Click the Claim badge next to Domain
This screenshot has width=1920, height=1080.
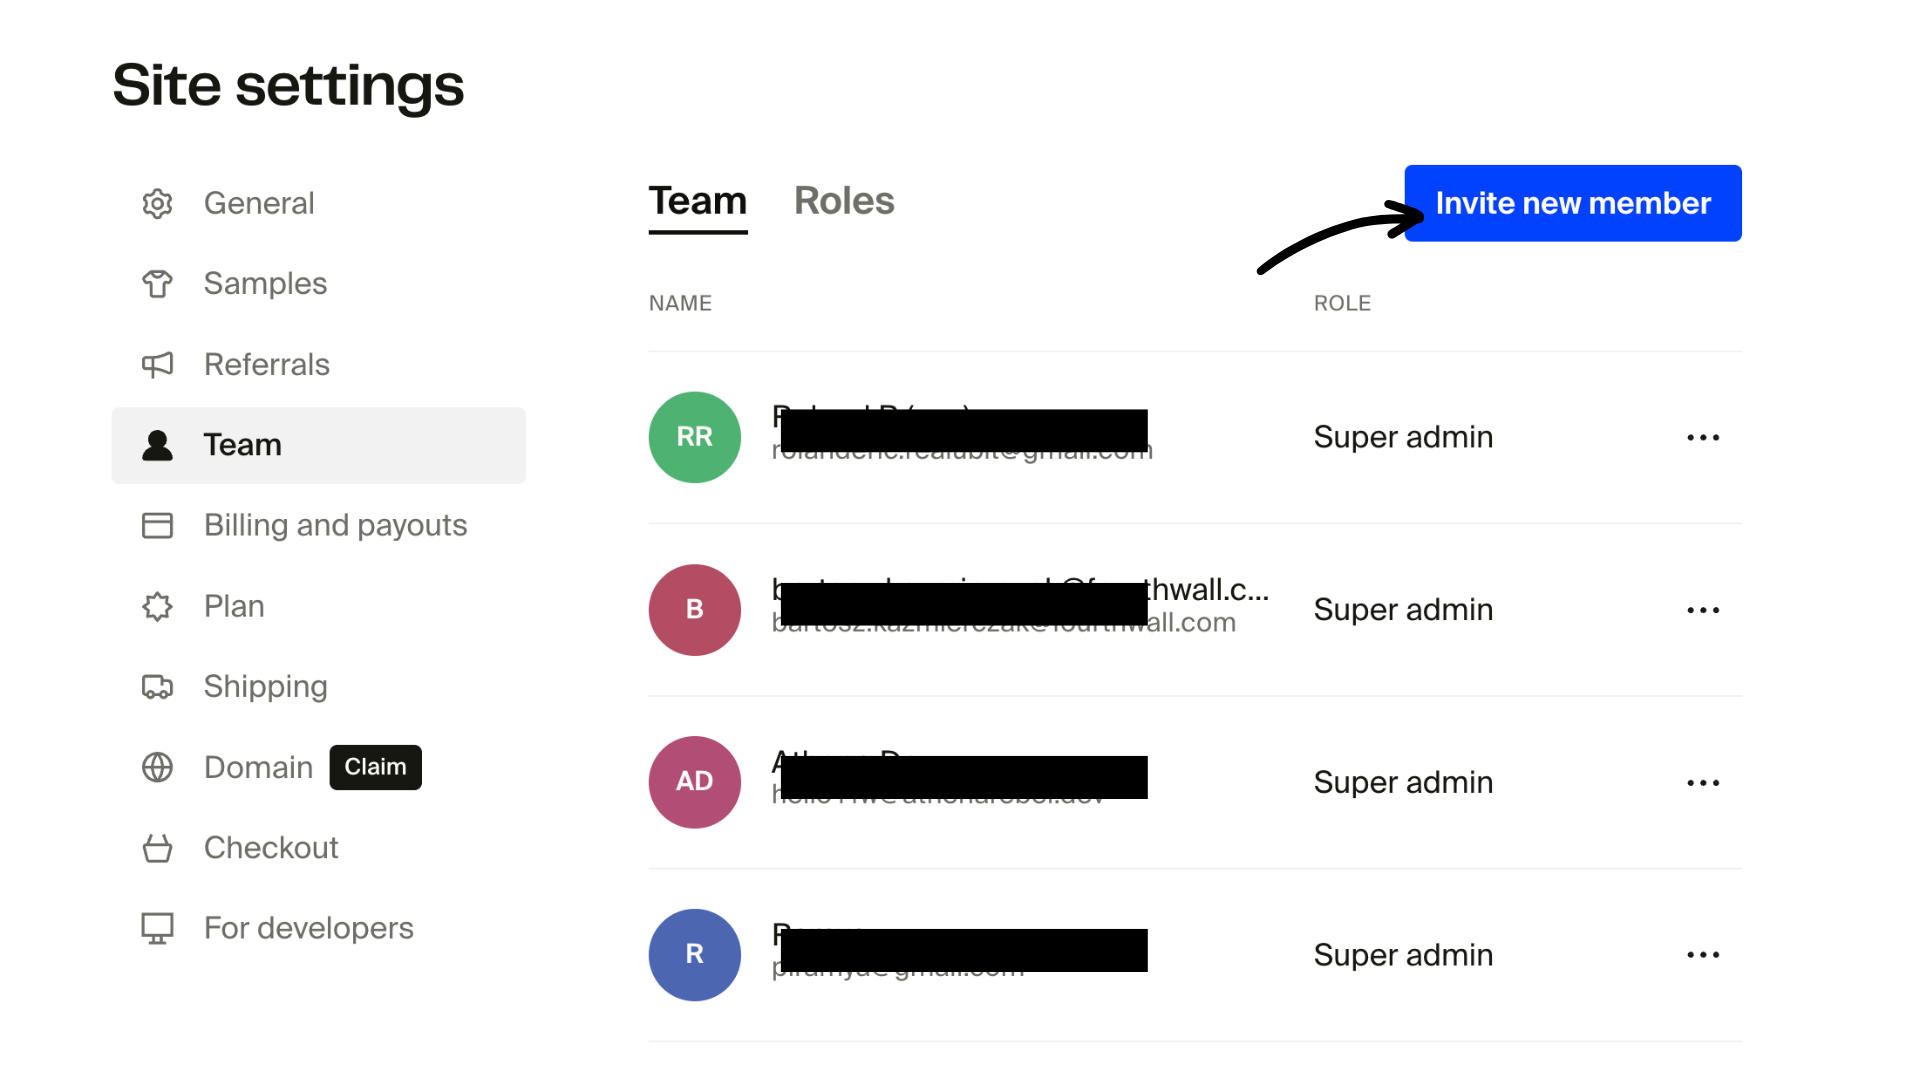pos(375,767)
